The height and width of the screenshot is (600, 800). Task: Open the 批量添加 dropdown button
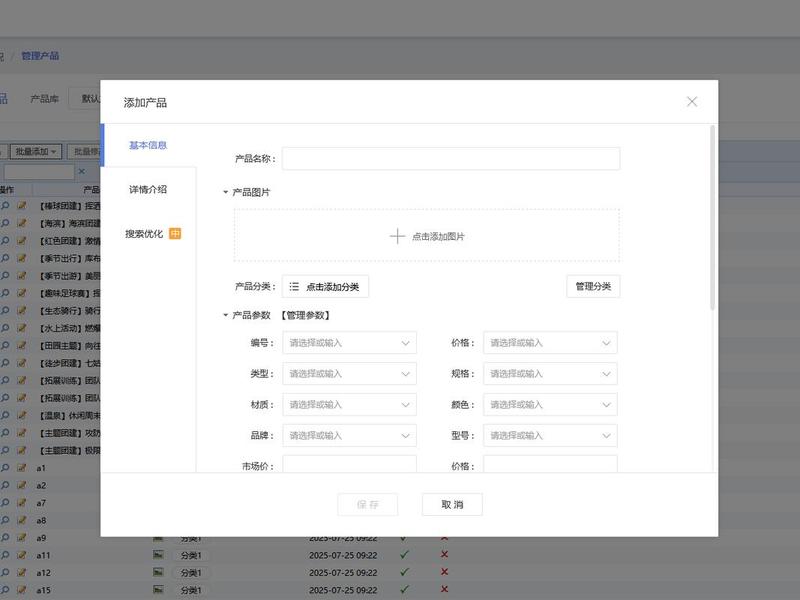[x=36, y=152]
